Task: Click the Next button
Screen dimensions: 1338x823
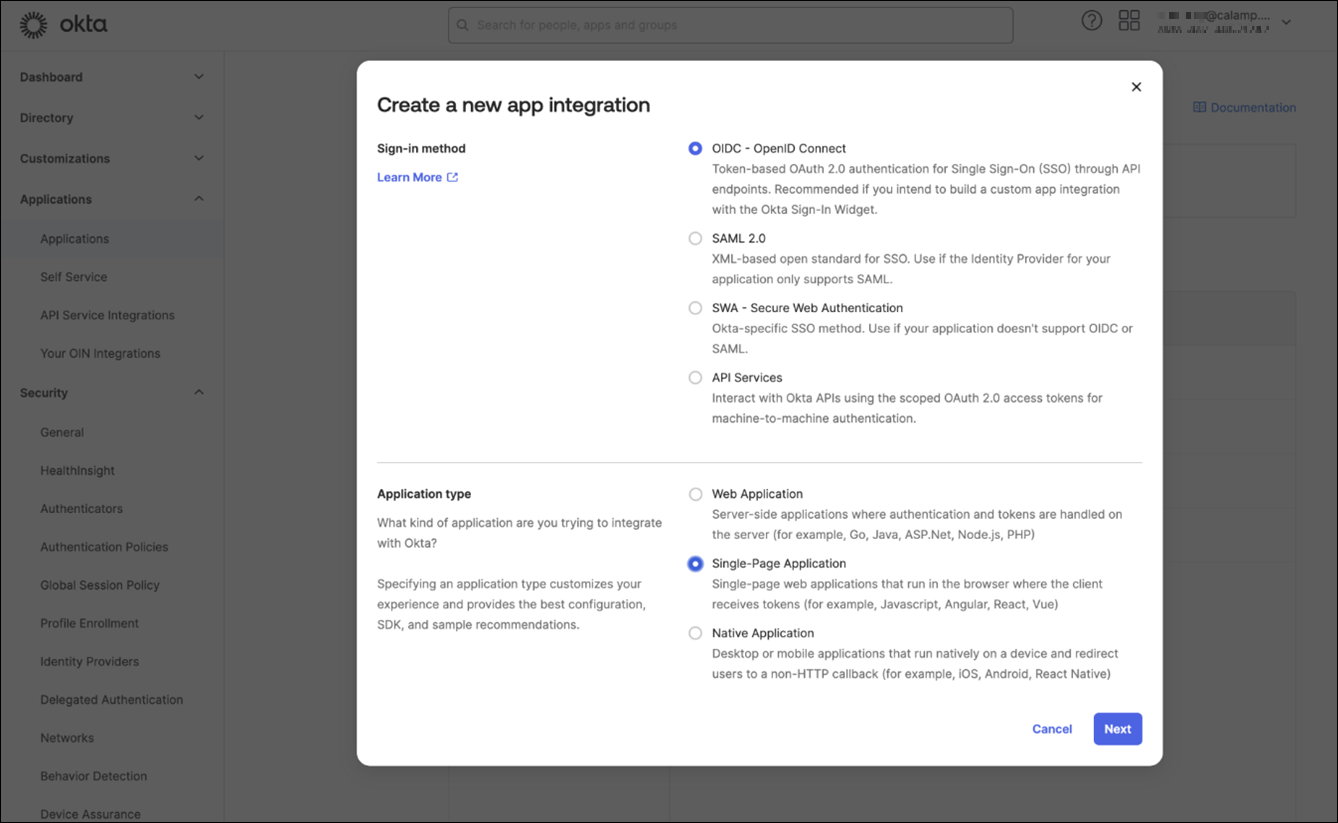Action: click(1117, 729)
